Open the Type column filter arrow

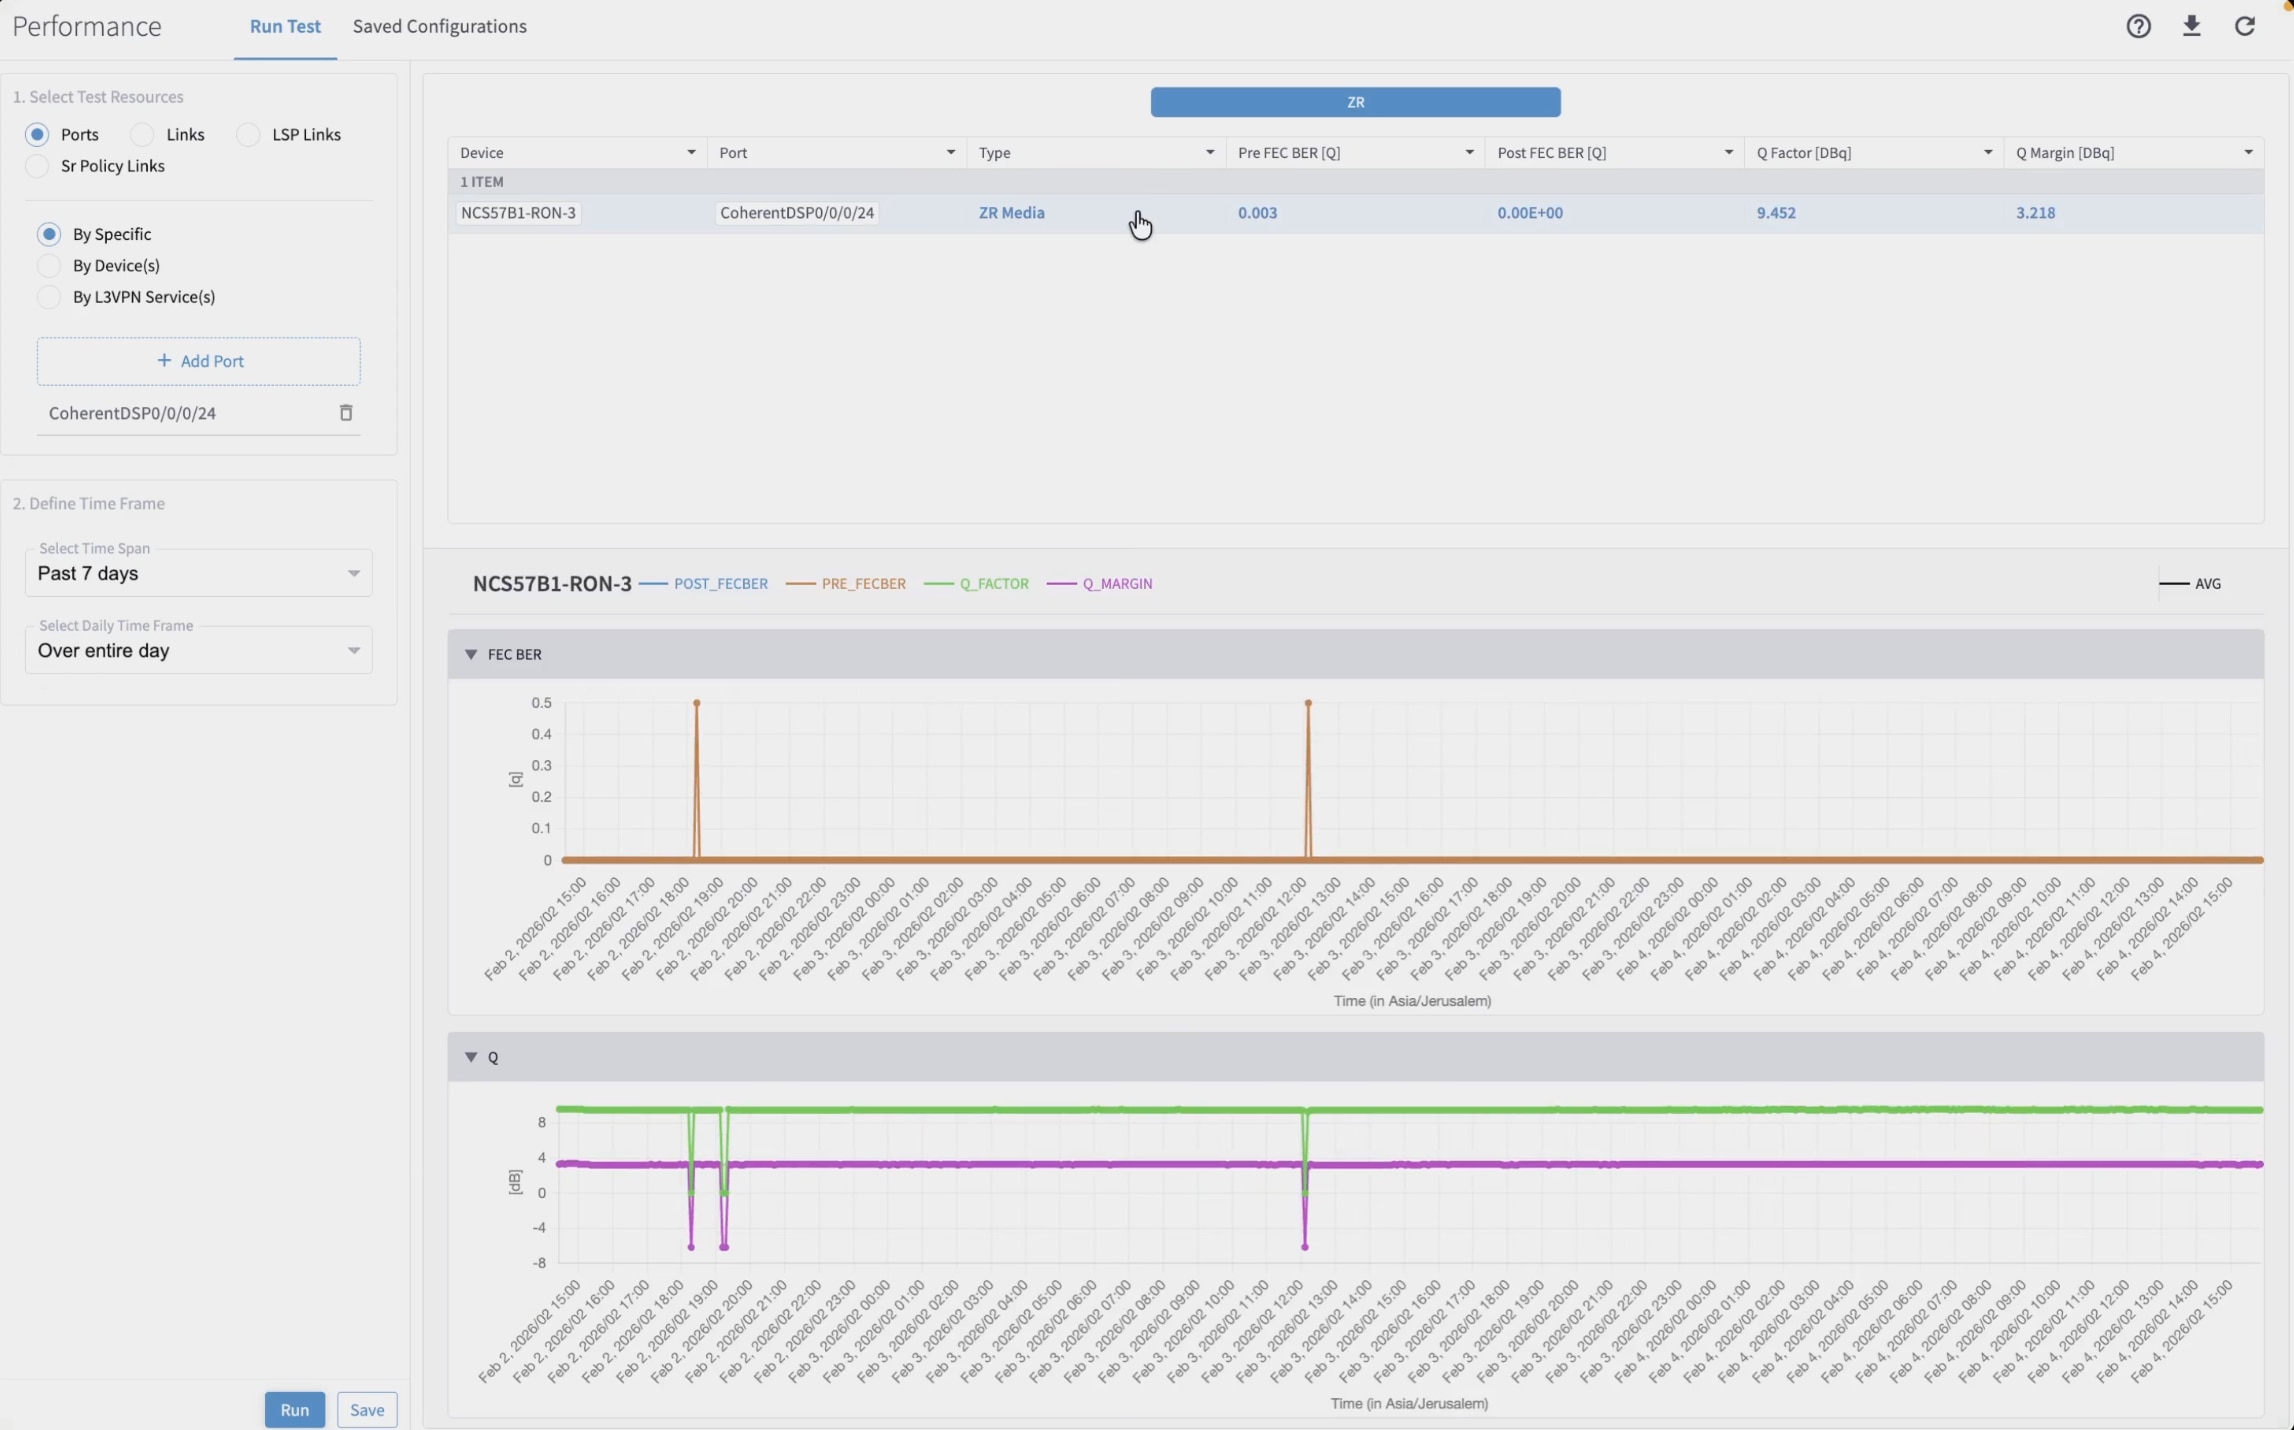pos(1210,153)
